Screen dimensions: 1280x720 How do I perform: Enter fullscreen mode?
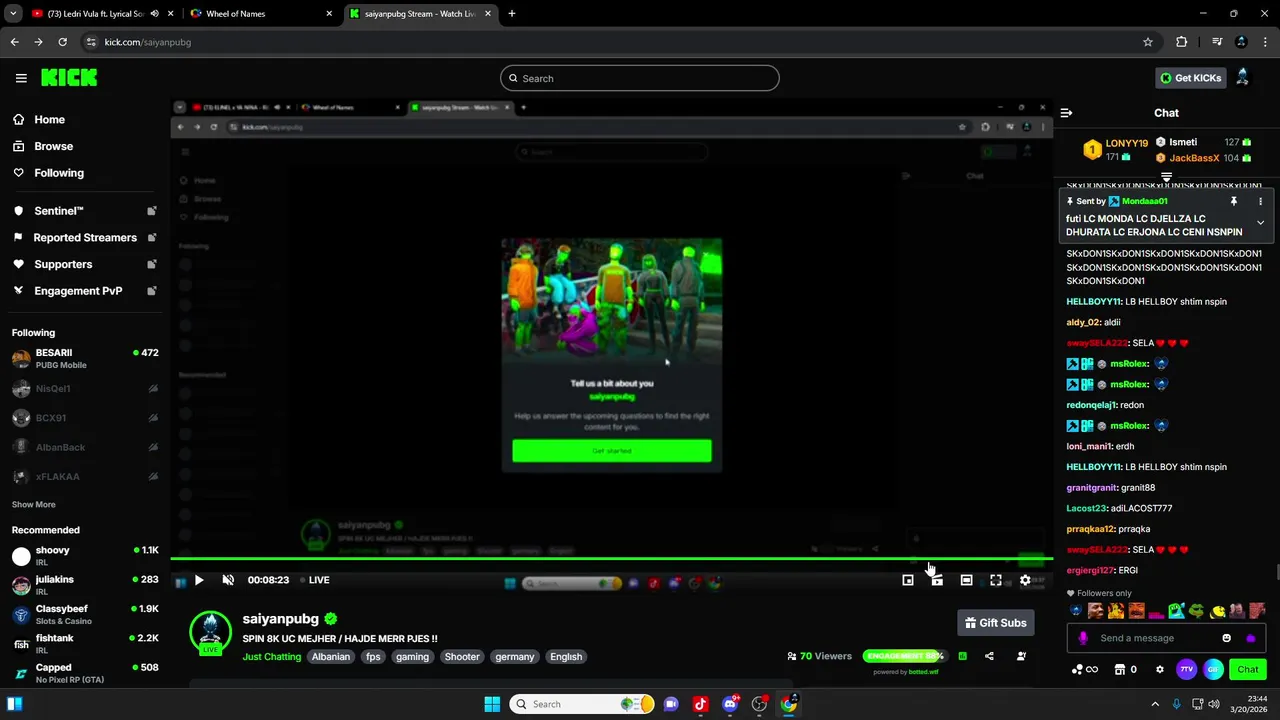[x=996, y=580]
